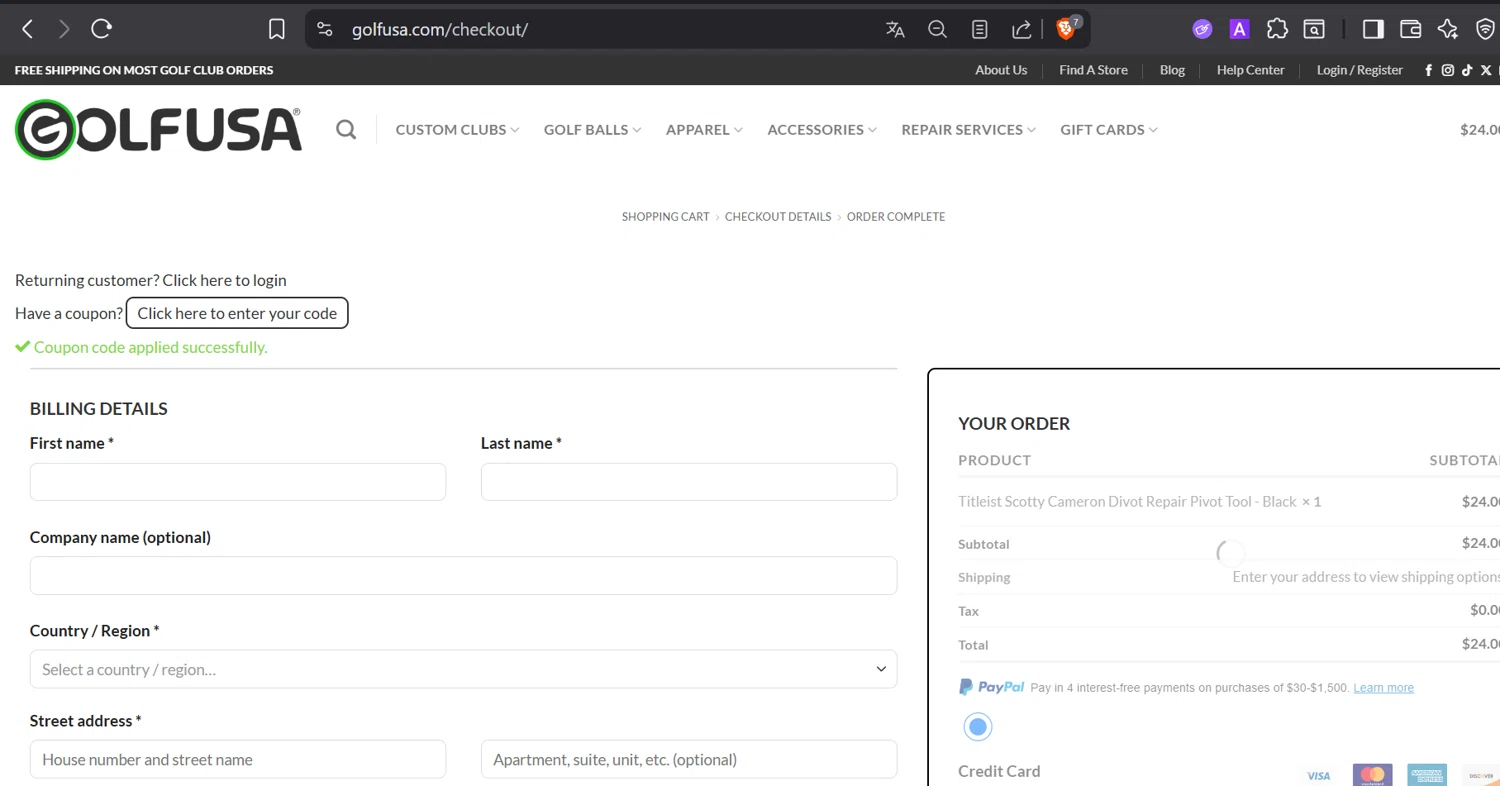Image resolution: width=1500 pixels, height=786 pixels.
Task: Focus the First name field
Action: [x=238, y=482]
